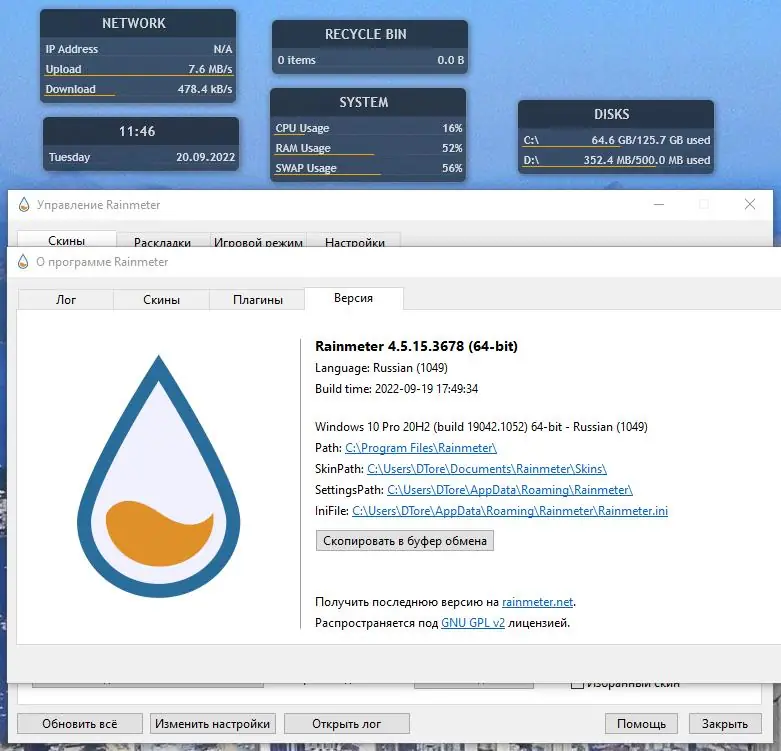Open the SettingsPath AppData\Roaming\Rainmeter link
The image size is (781, 751).
[510, 490]
